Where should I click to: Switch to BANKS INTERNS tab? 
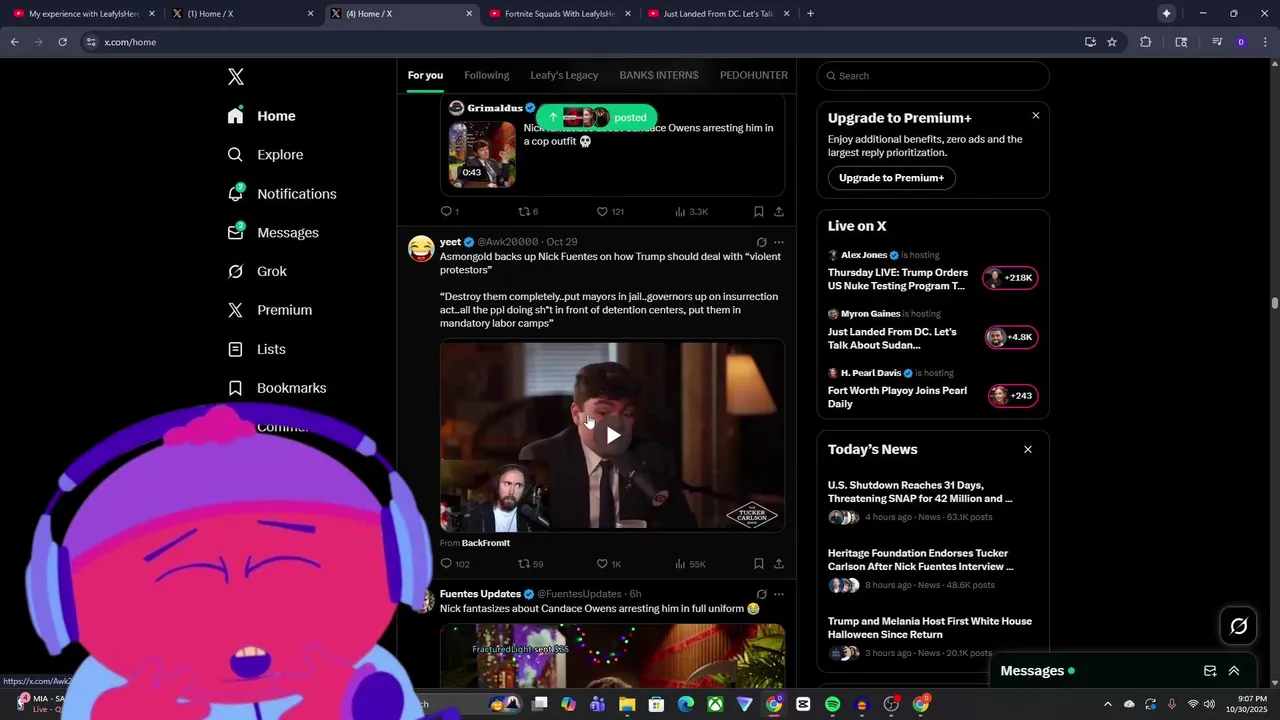pyautogui.click(x=658, y=75)
